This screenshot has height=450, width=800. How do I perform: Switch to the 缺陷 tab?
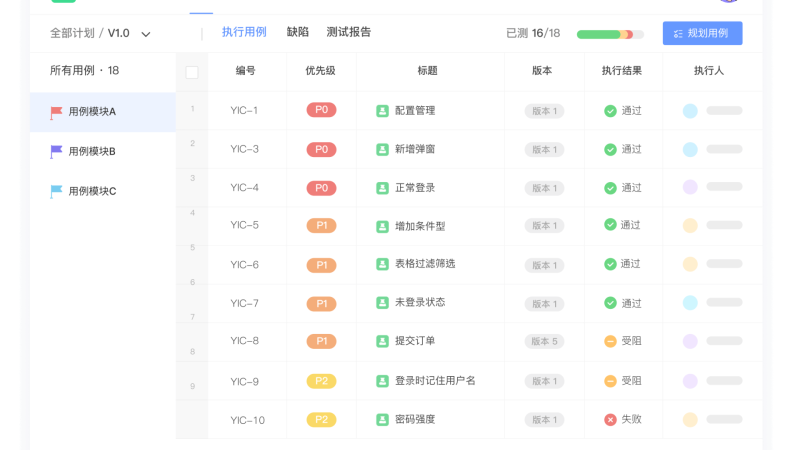(297, 32)
